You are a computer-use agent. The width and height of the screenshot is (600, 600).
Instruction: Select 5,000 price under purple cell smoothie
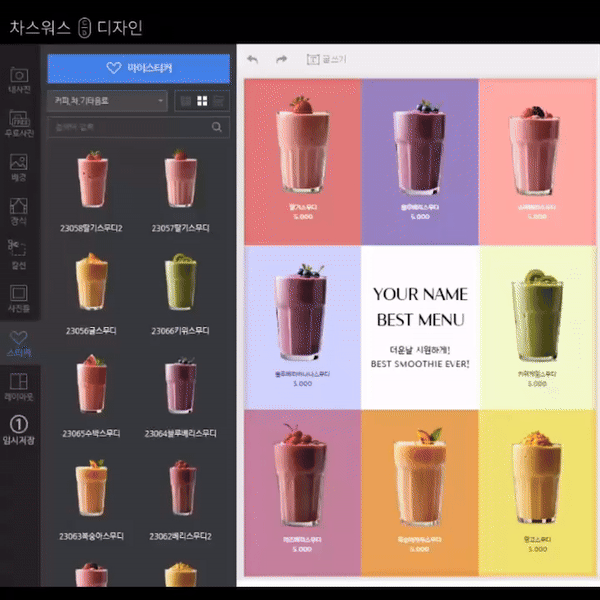420,217
